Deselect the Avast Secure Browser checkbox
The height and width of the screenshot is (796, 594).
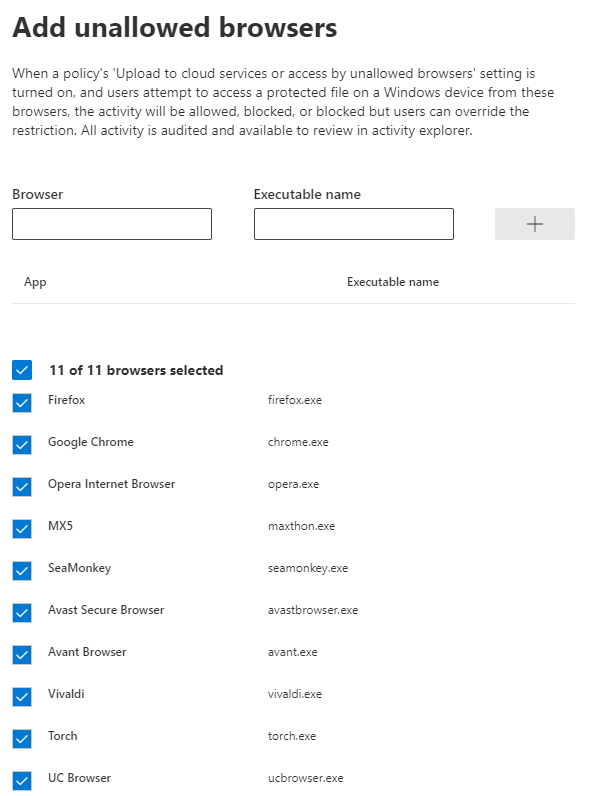pos(22,613)
